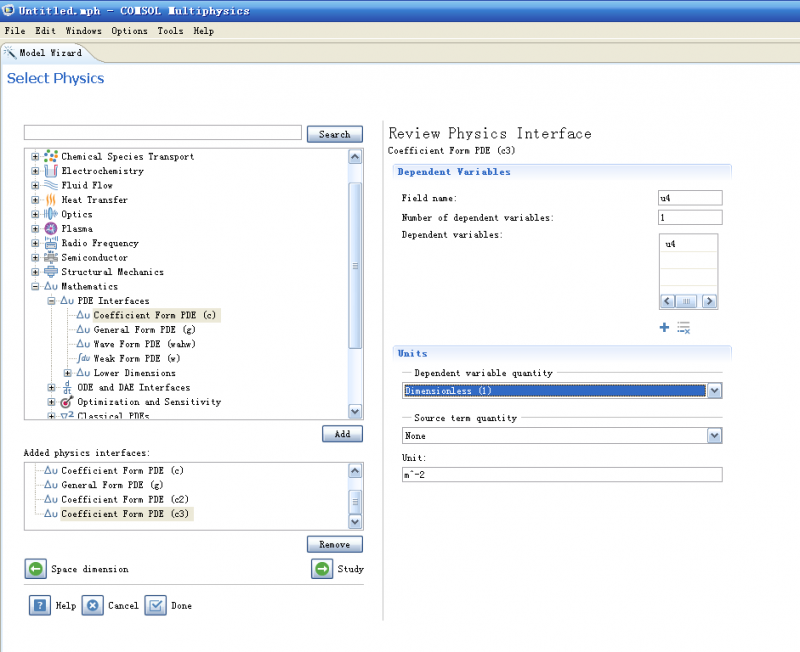
Task: Select General Form PDE (g) in physics tree
Action: coord(144,330)
